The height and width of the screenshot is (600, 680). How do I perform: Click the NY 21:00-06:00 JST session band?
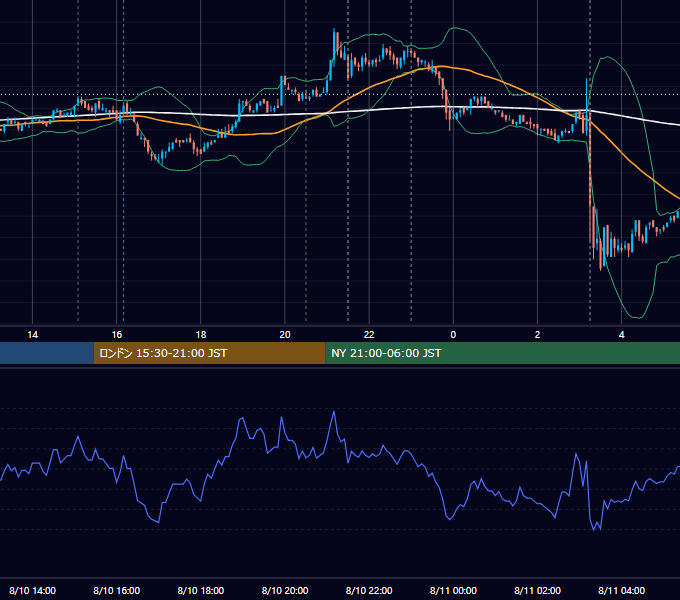[x=503, y=353]
